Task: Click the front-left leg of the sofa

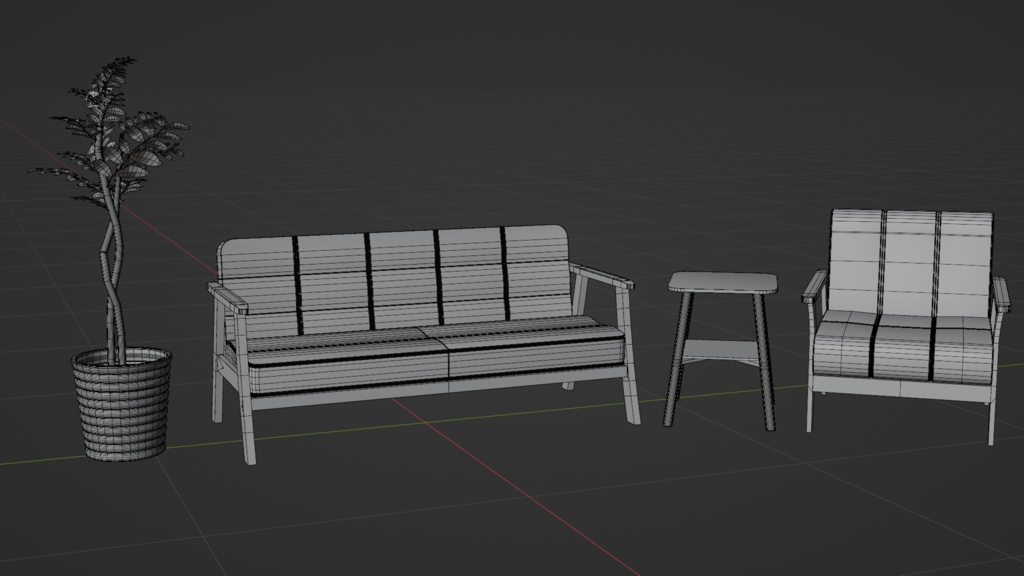Action: coord(245,420)
